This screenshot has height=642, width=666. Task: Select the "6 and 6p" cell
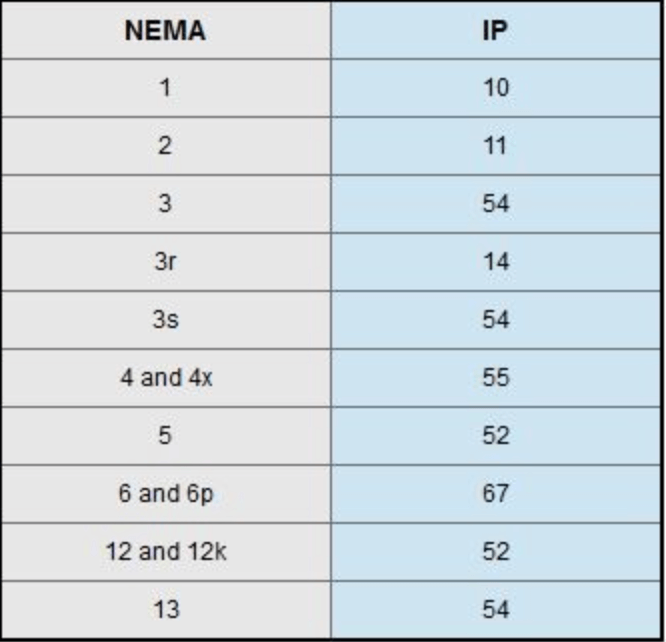pyautogui.click(x=165, y=494)
